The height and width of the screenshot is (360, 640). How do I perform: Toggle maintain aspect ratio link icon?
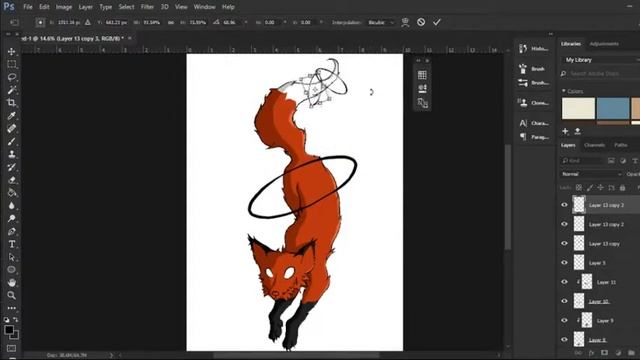pyautogui.click(x=171, y=22)
